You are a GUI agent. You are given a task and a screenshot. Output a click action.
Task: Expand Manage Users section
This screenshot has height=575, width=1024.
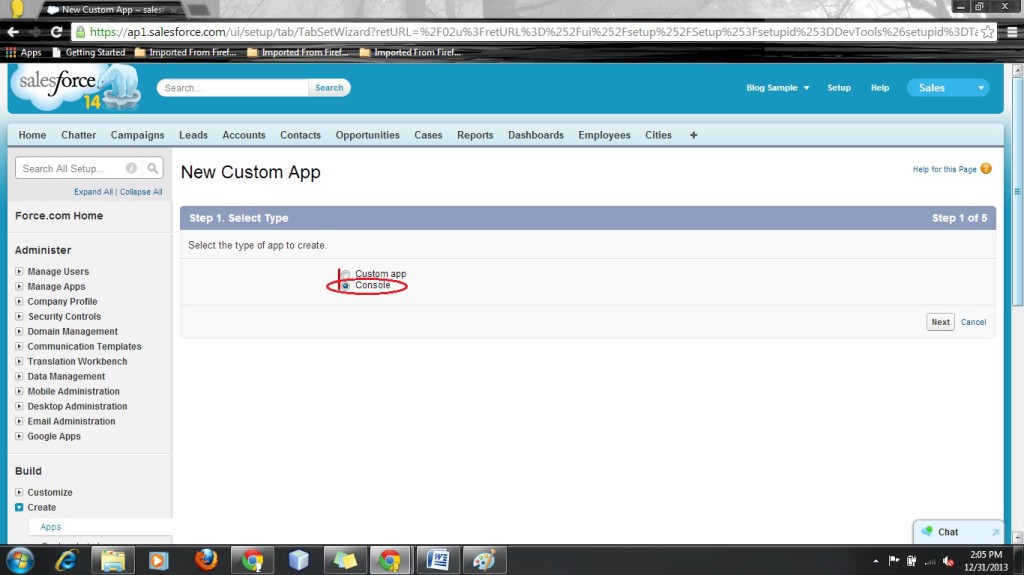click(x=19, y=271)
